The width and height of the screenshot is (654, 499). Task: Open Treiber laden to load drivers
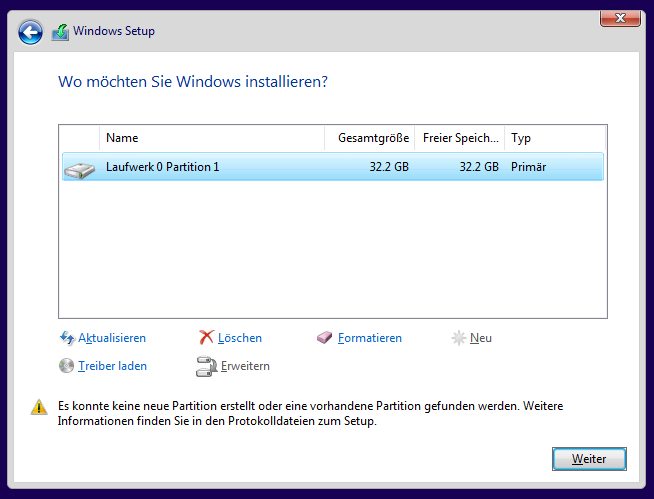112,366
